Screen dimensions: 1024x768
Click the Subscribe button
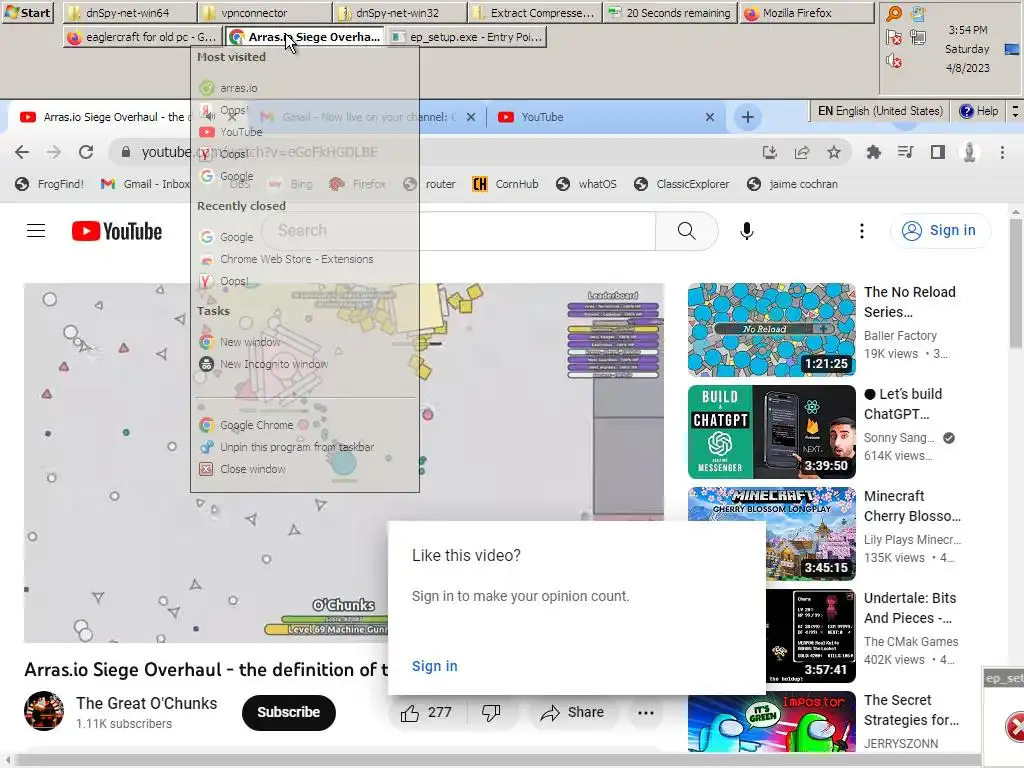tap(289, 712)
